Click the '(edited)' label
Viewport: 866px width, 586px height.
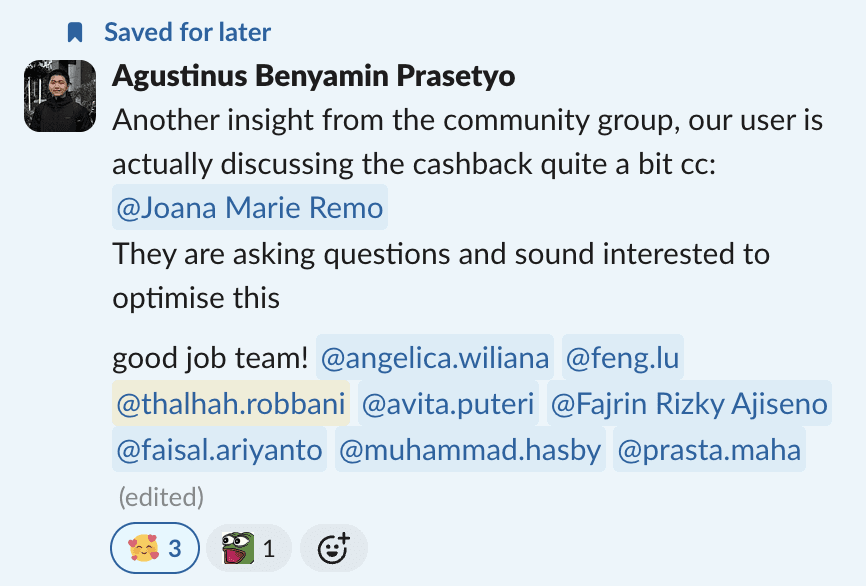pyautogui.click(x=161, y=497)
